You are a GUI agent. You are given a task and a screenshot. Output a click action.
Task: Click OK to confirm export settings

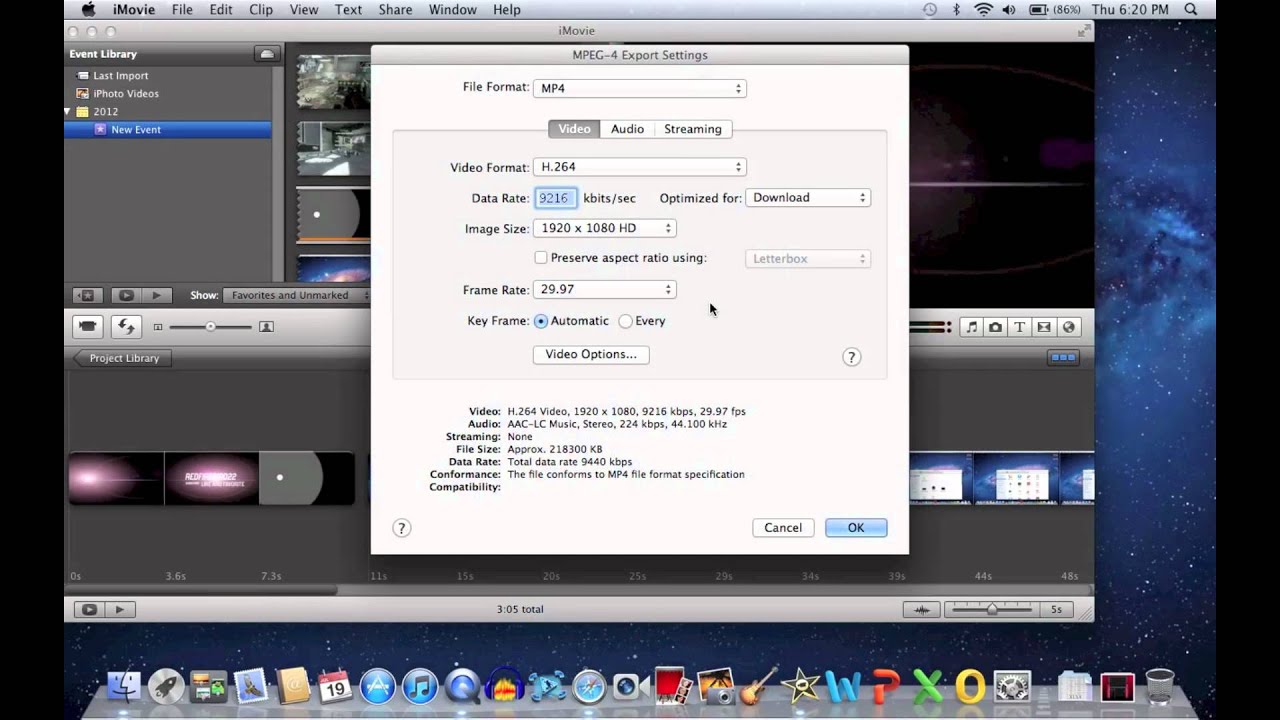pos(856,528)
